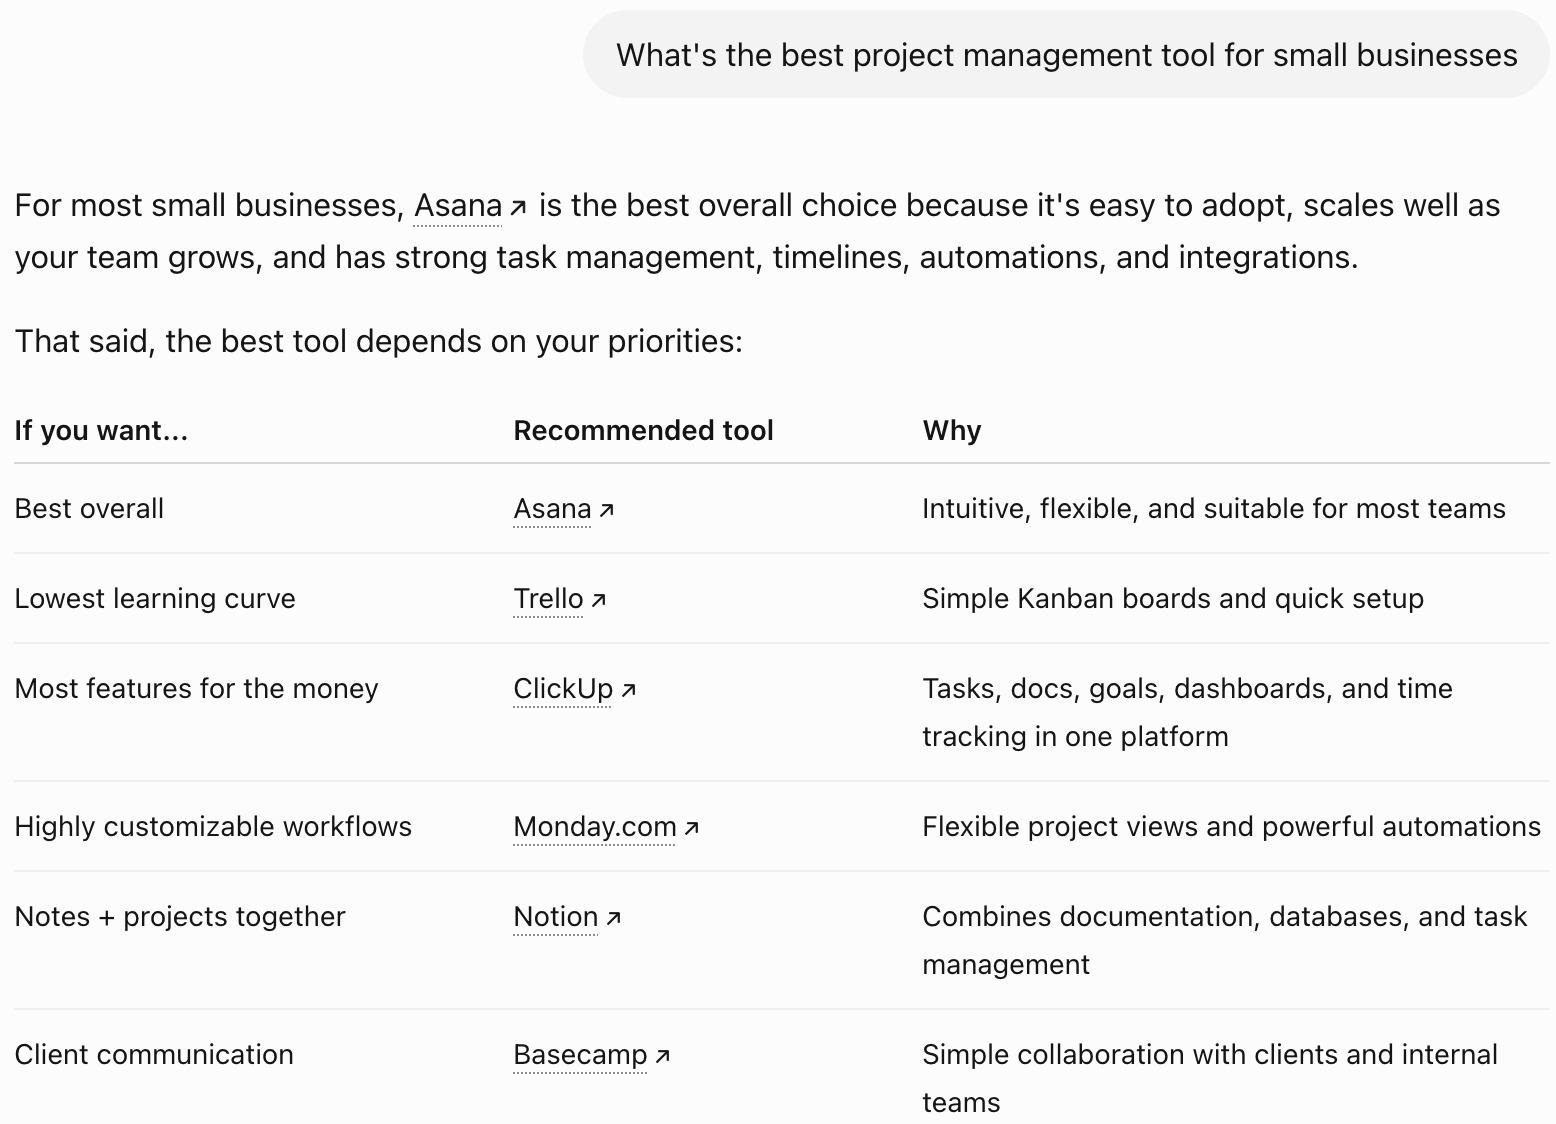Screen dimensions: 1556x1124
Task: Click the external arrow icon beside Trello
Action: tap(598, 600)
